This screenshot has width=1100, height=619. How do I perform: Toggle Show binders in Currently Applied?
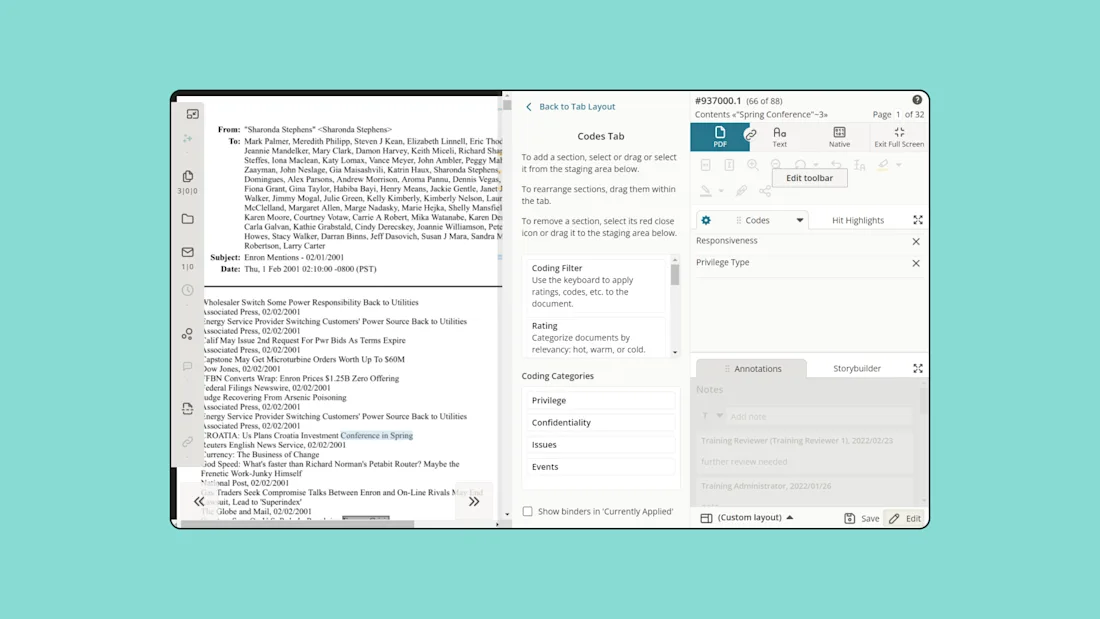tap(528, 512)
